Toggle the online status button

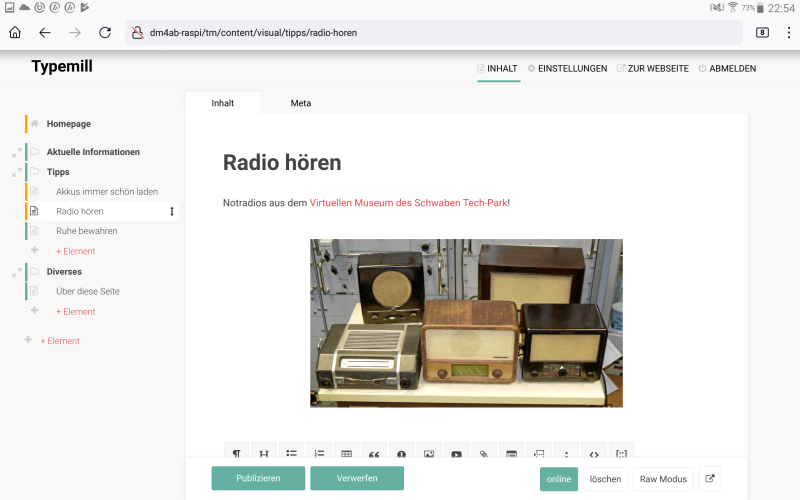559,479
